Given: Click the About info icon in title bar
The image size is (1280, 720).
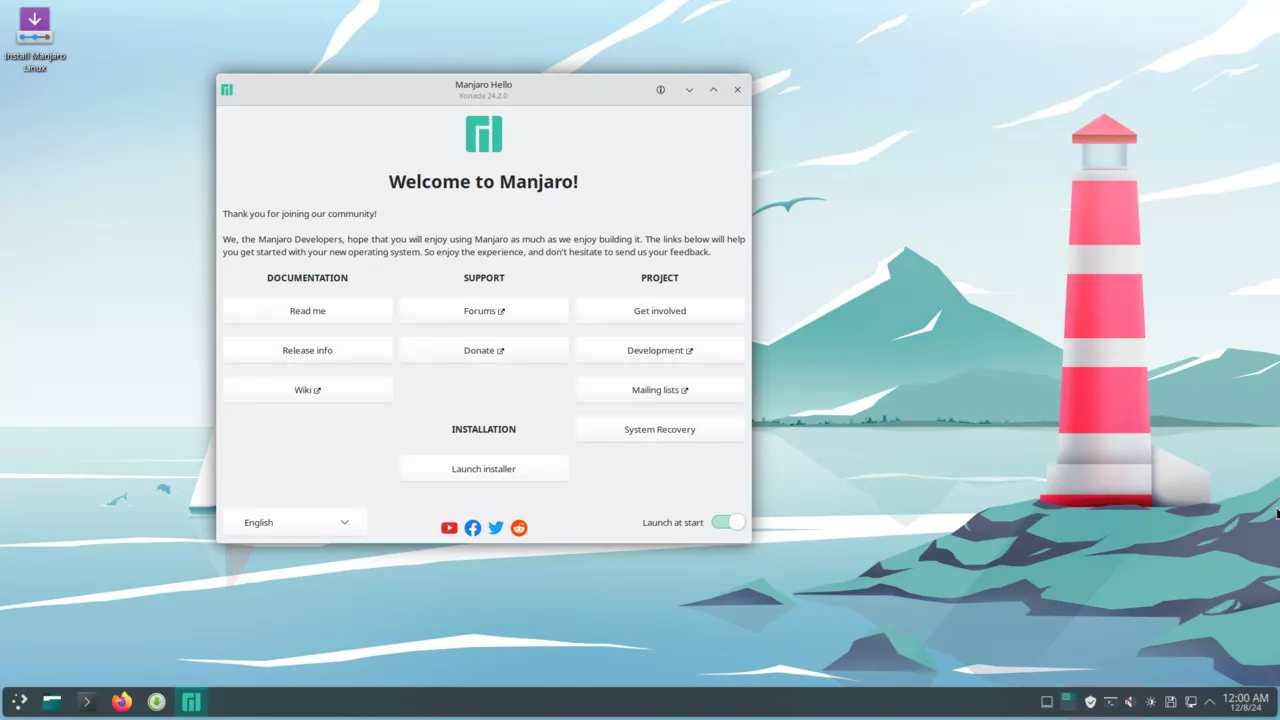Looking at the screenshot, I should tap(660, 90).
